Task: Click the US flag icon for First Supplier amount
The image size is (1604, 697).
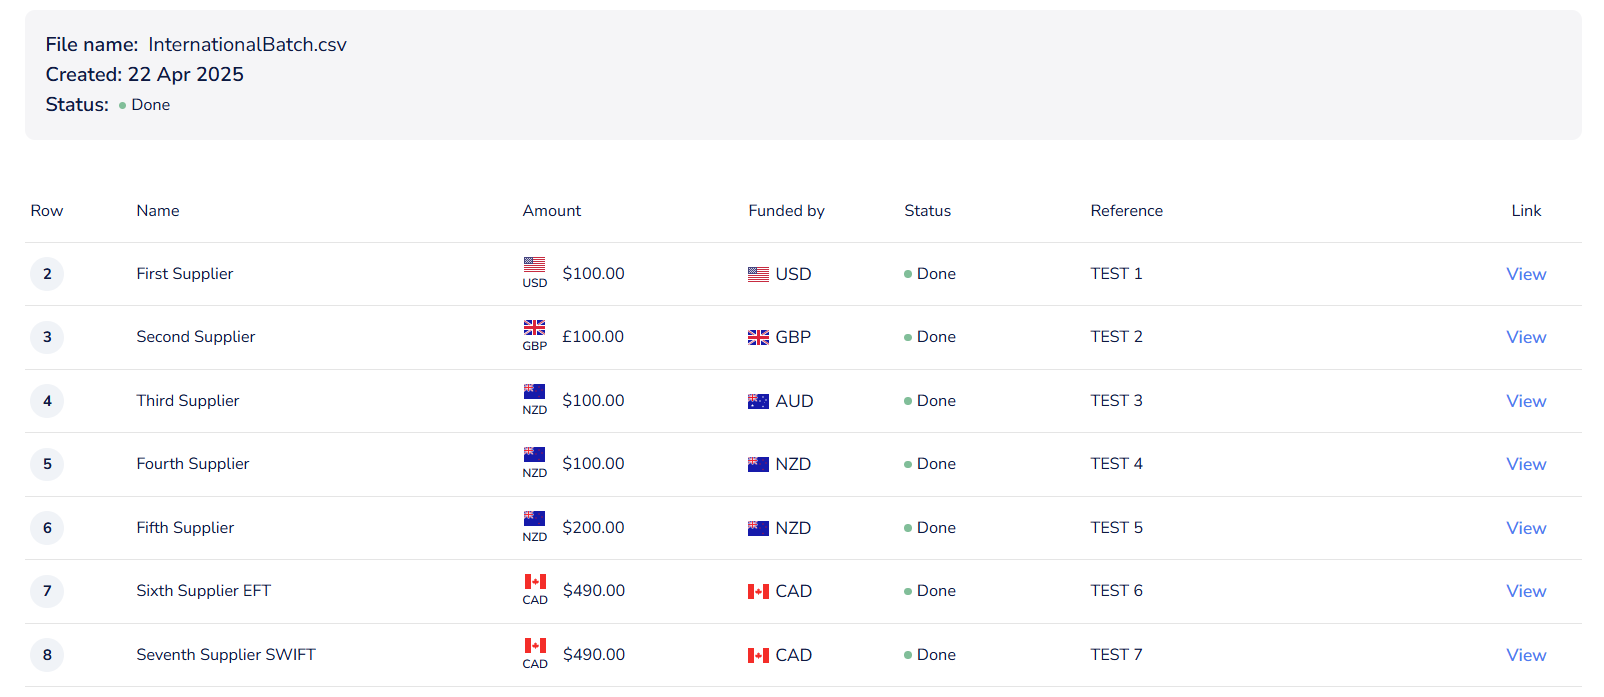Action: click(535, 265)
